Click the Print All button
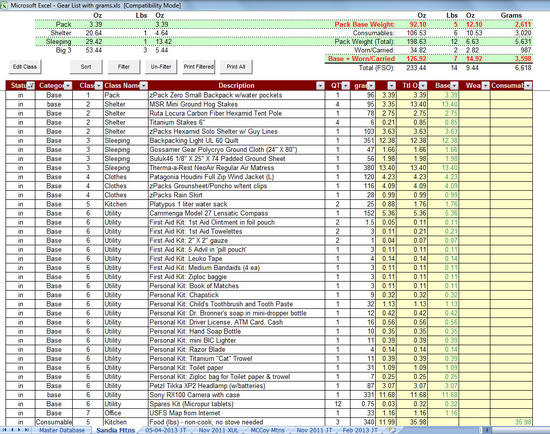 point(236,67)
